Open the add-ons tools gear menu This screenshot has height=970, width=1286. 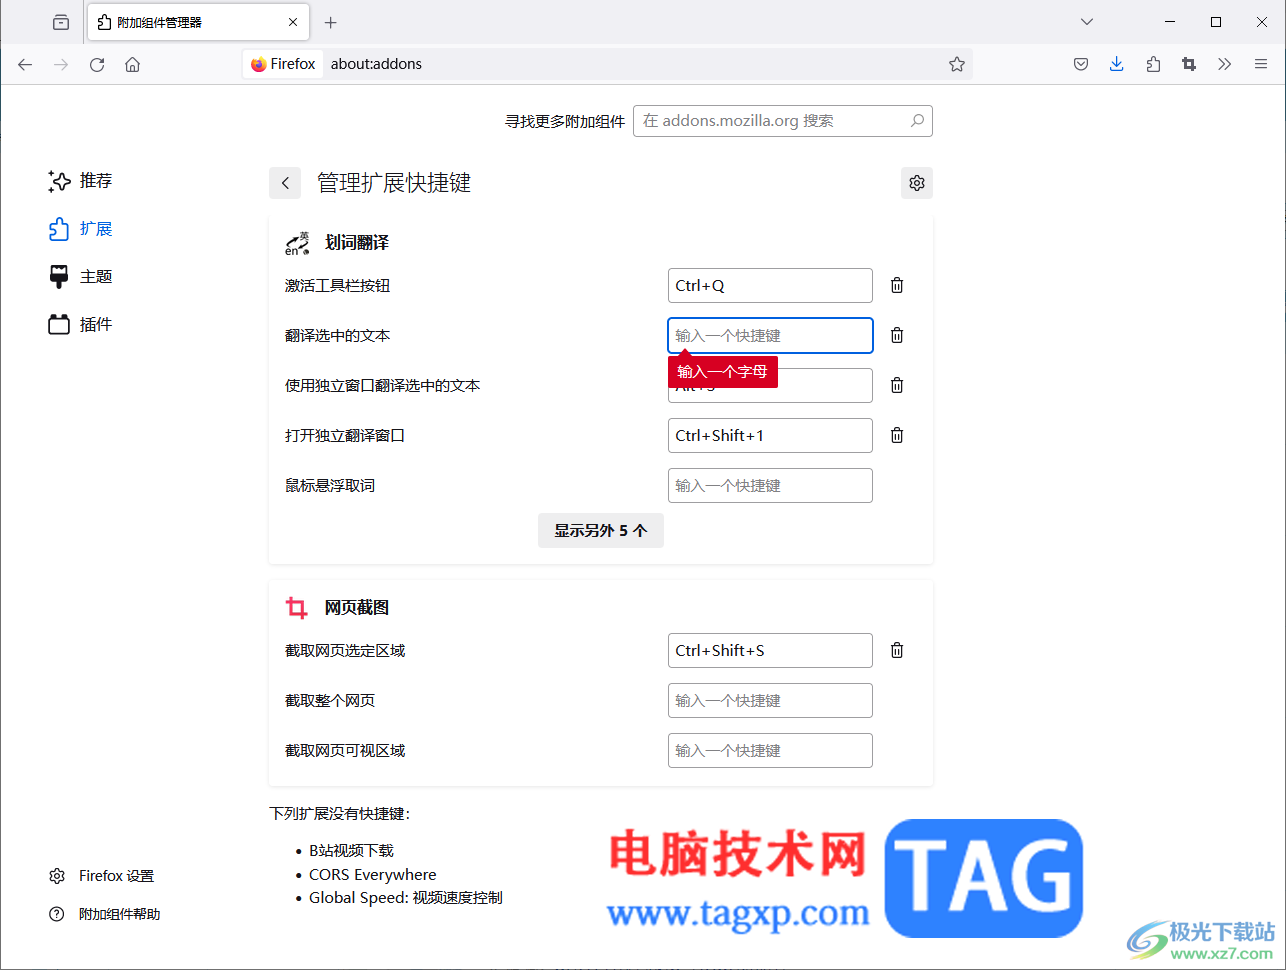917,183
